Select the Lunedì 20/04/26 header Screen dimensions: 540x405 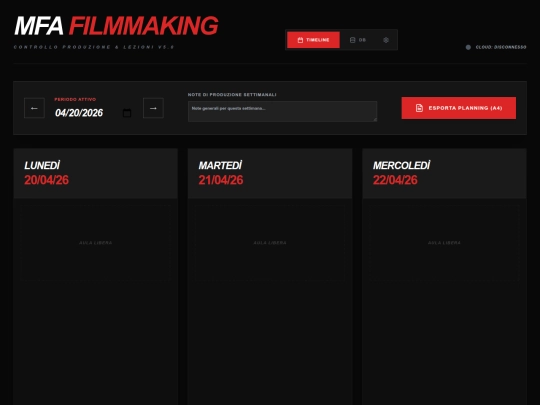[x=95, y=173]
